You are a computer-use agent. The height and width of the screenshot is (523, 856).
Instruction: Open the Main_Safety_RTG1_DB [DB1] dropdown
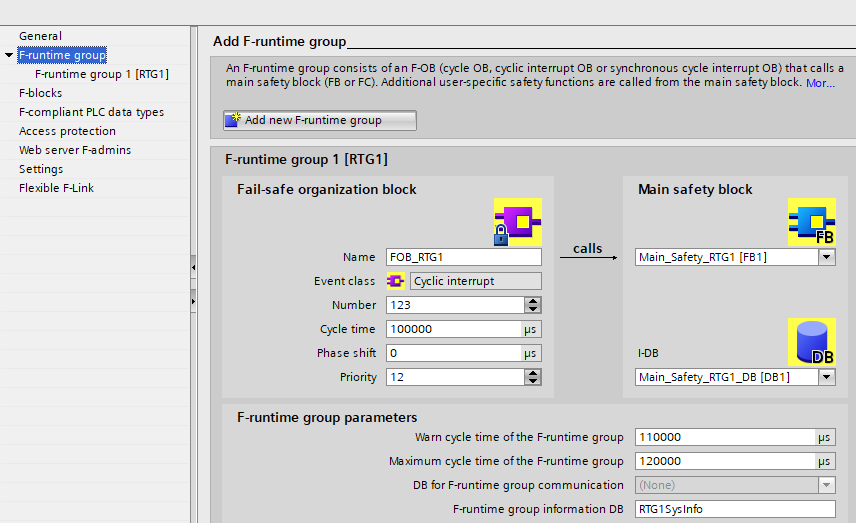826,377
